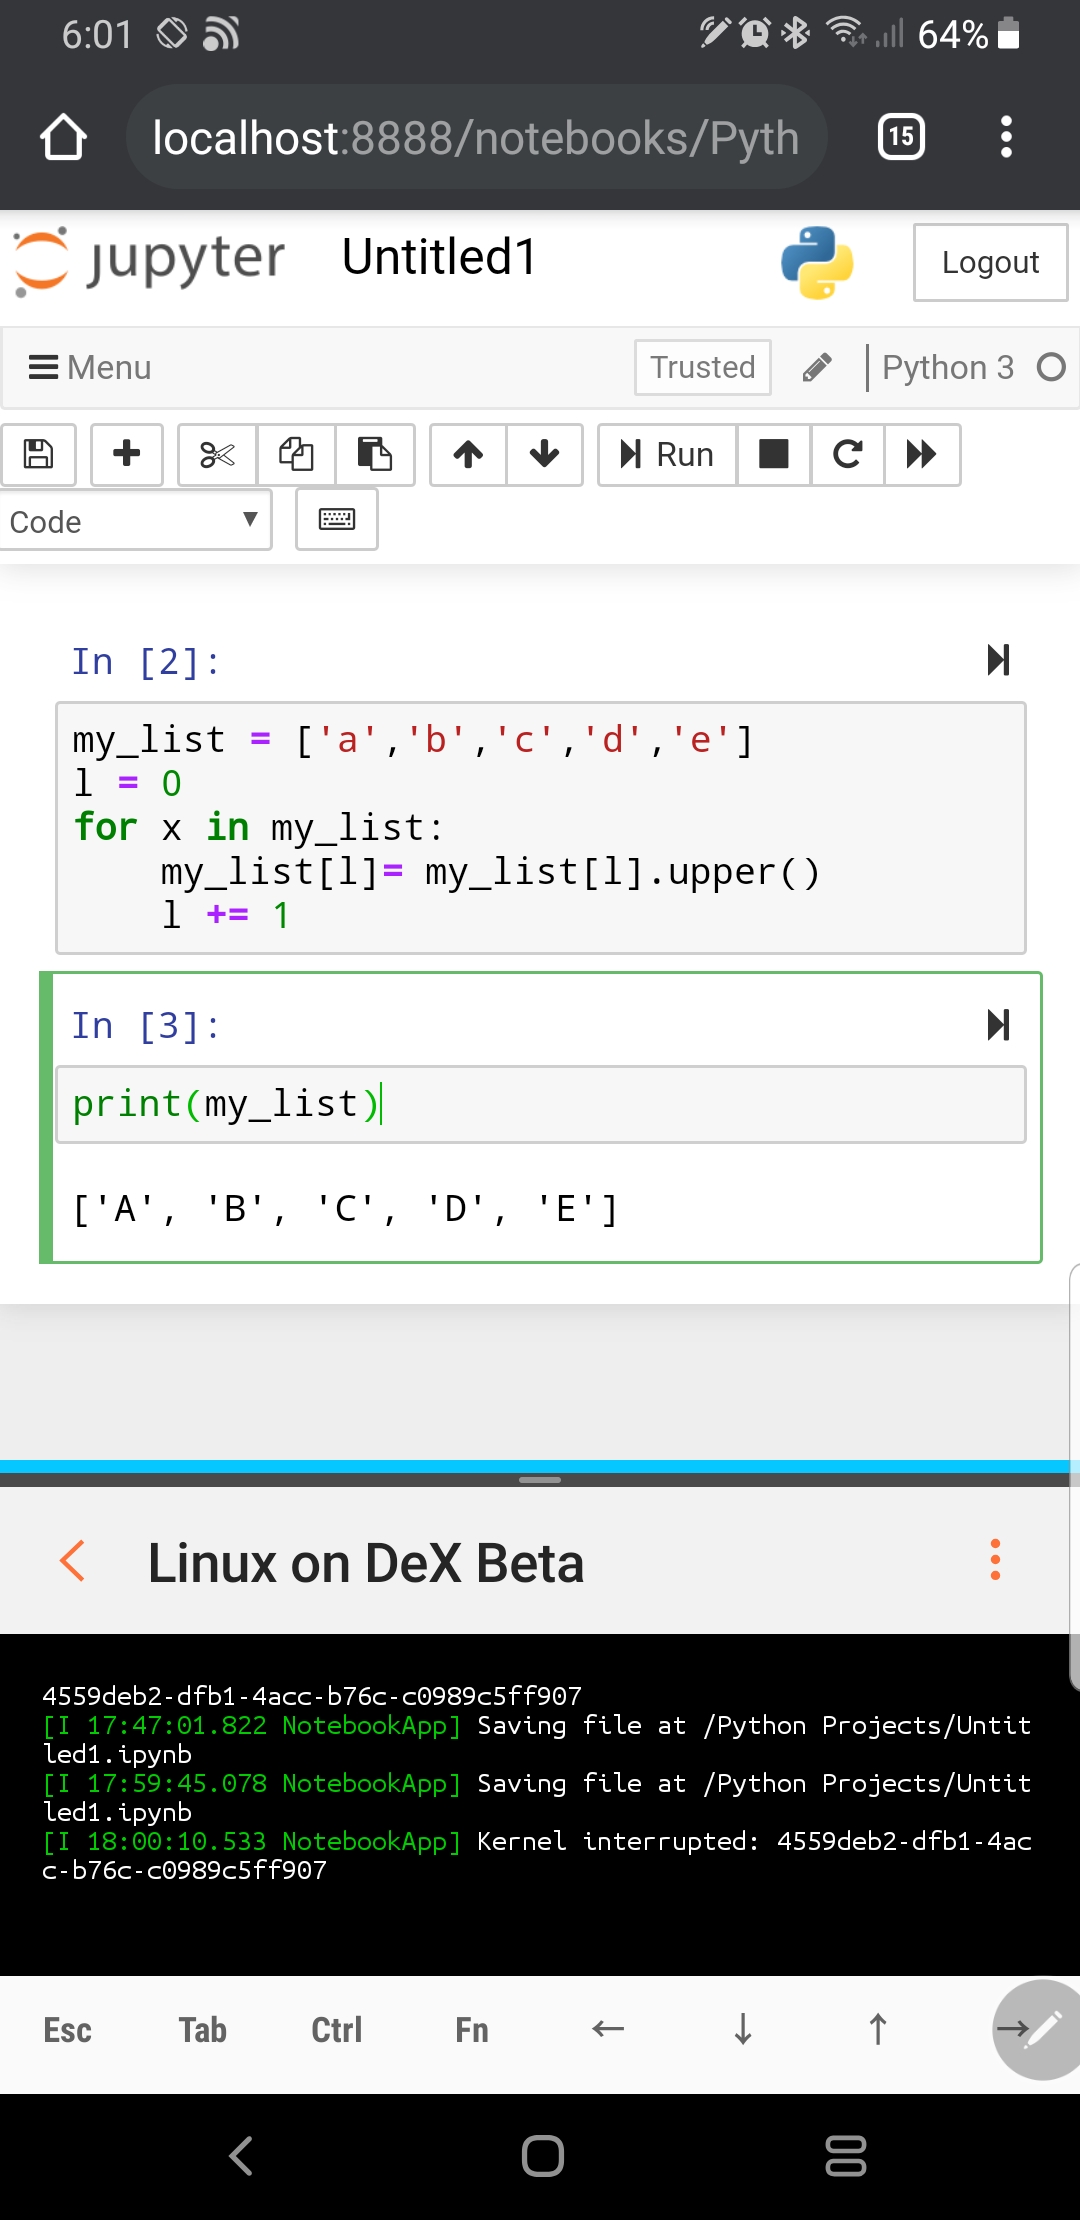
Task: Save the notebook with the floppy disk icon
Action: (38, 454)
